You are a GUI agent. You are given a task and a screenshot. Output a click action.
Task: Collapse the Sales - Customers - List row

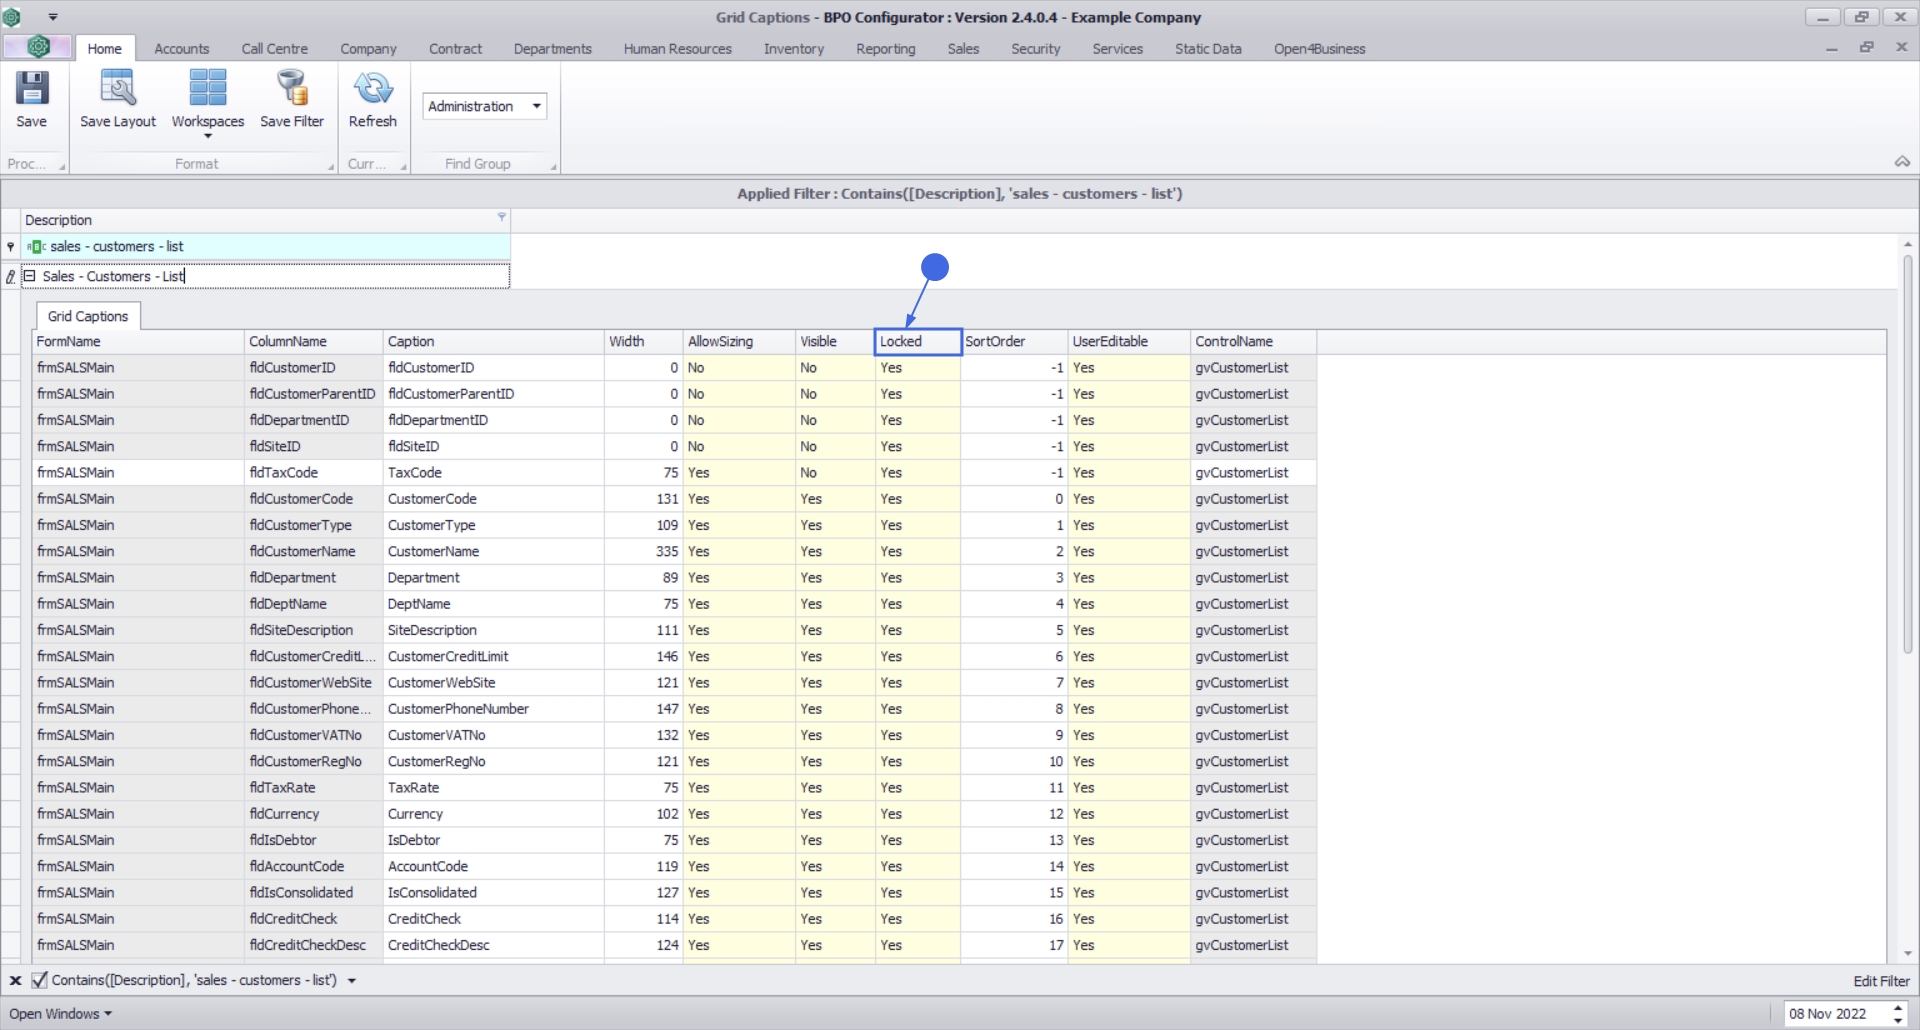[x=30, y=276]
